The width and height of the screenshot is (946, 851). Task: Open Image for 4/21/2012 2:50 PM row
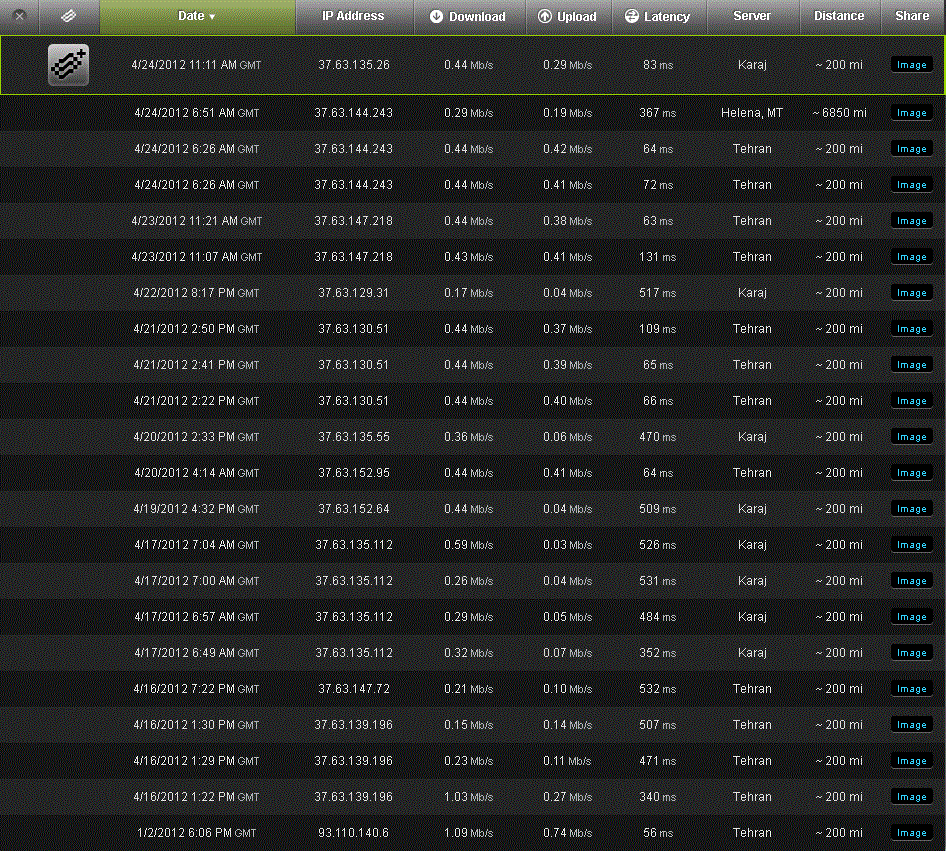pos(912,329)
